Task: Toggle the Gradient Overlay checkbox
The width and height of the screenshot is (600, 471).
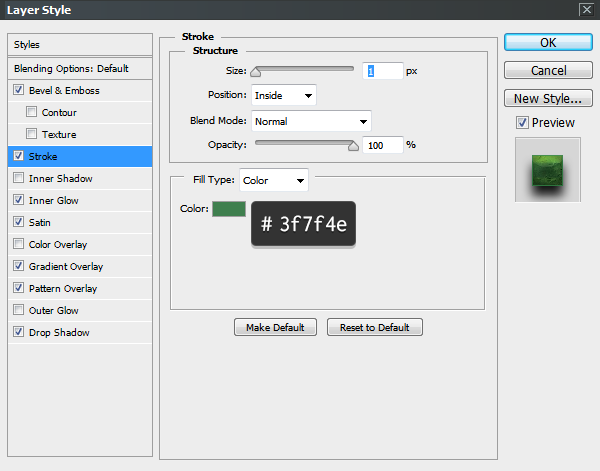Action: [x=18, y=266]
